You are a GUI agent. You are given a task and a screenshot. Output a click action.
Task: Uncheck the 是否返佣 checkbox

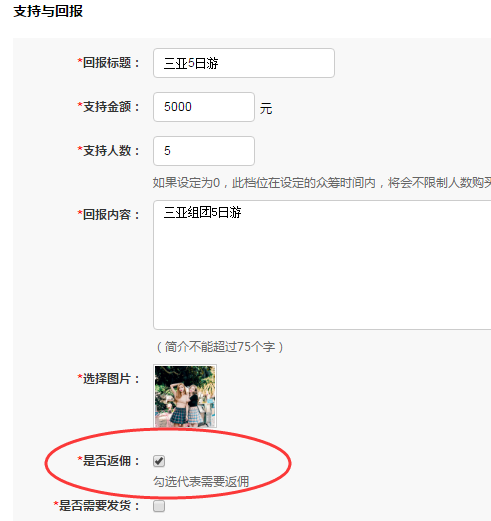159,461
